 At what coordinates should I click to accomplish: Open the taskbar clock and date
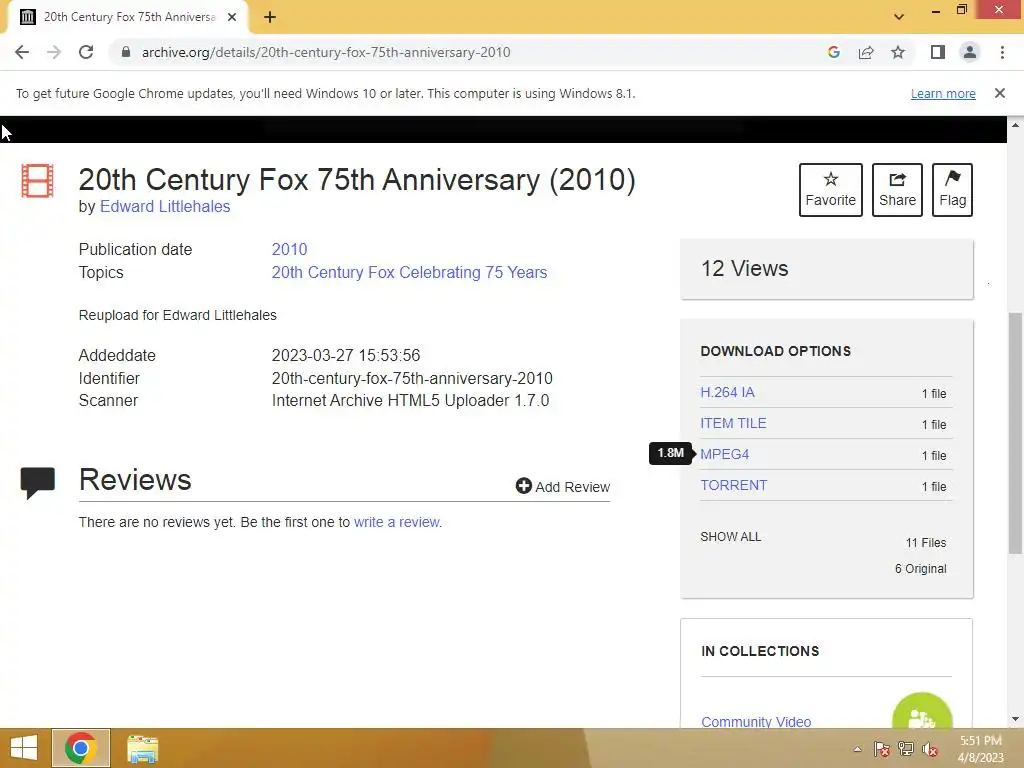(x=980, y=749)
